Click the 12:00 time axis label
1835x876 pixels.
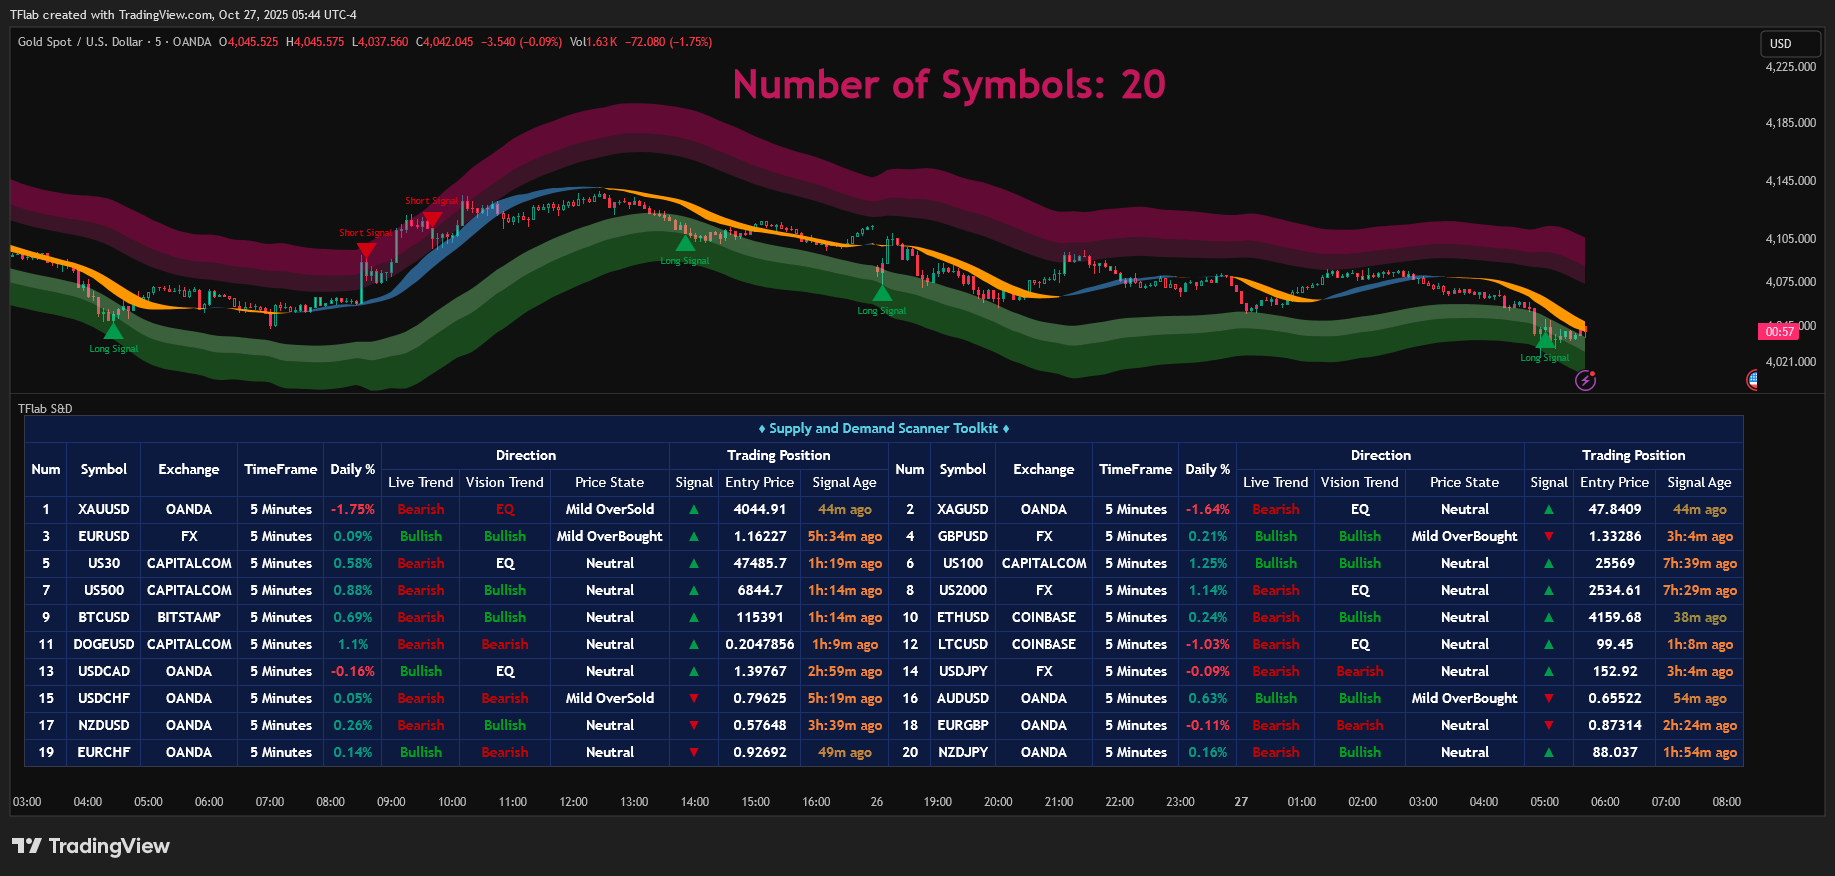(574, 802)
